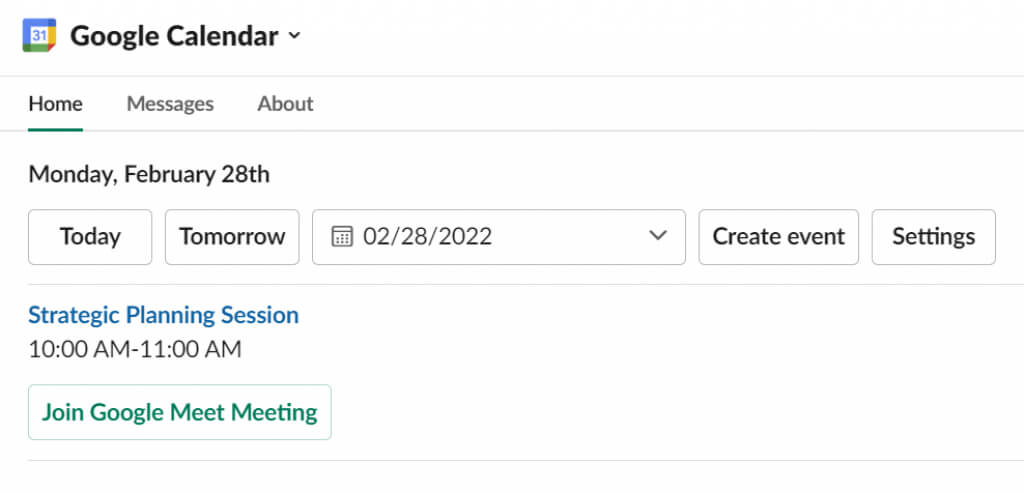Open the Settings button

tap(933, 237)
